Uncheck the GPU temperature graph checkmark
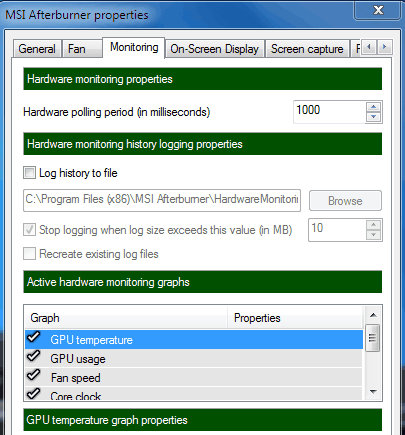 click(x=33, y=337)
